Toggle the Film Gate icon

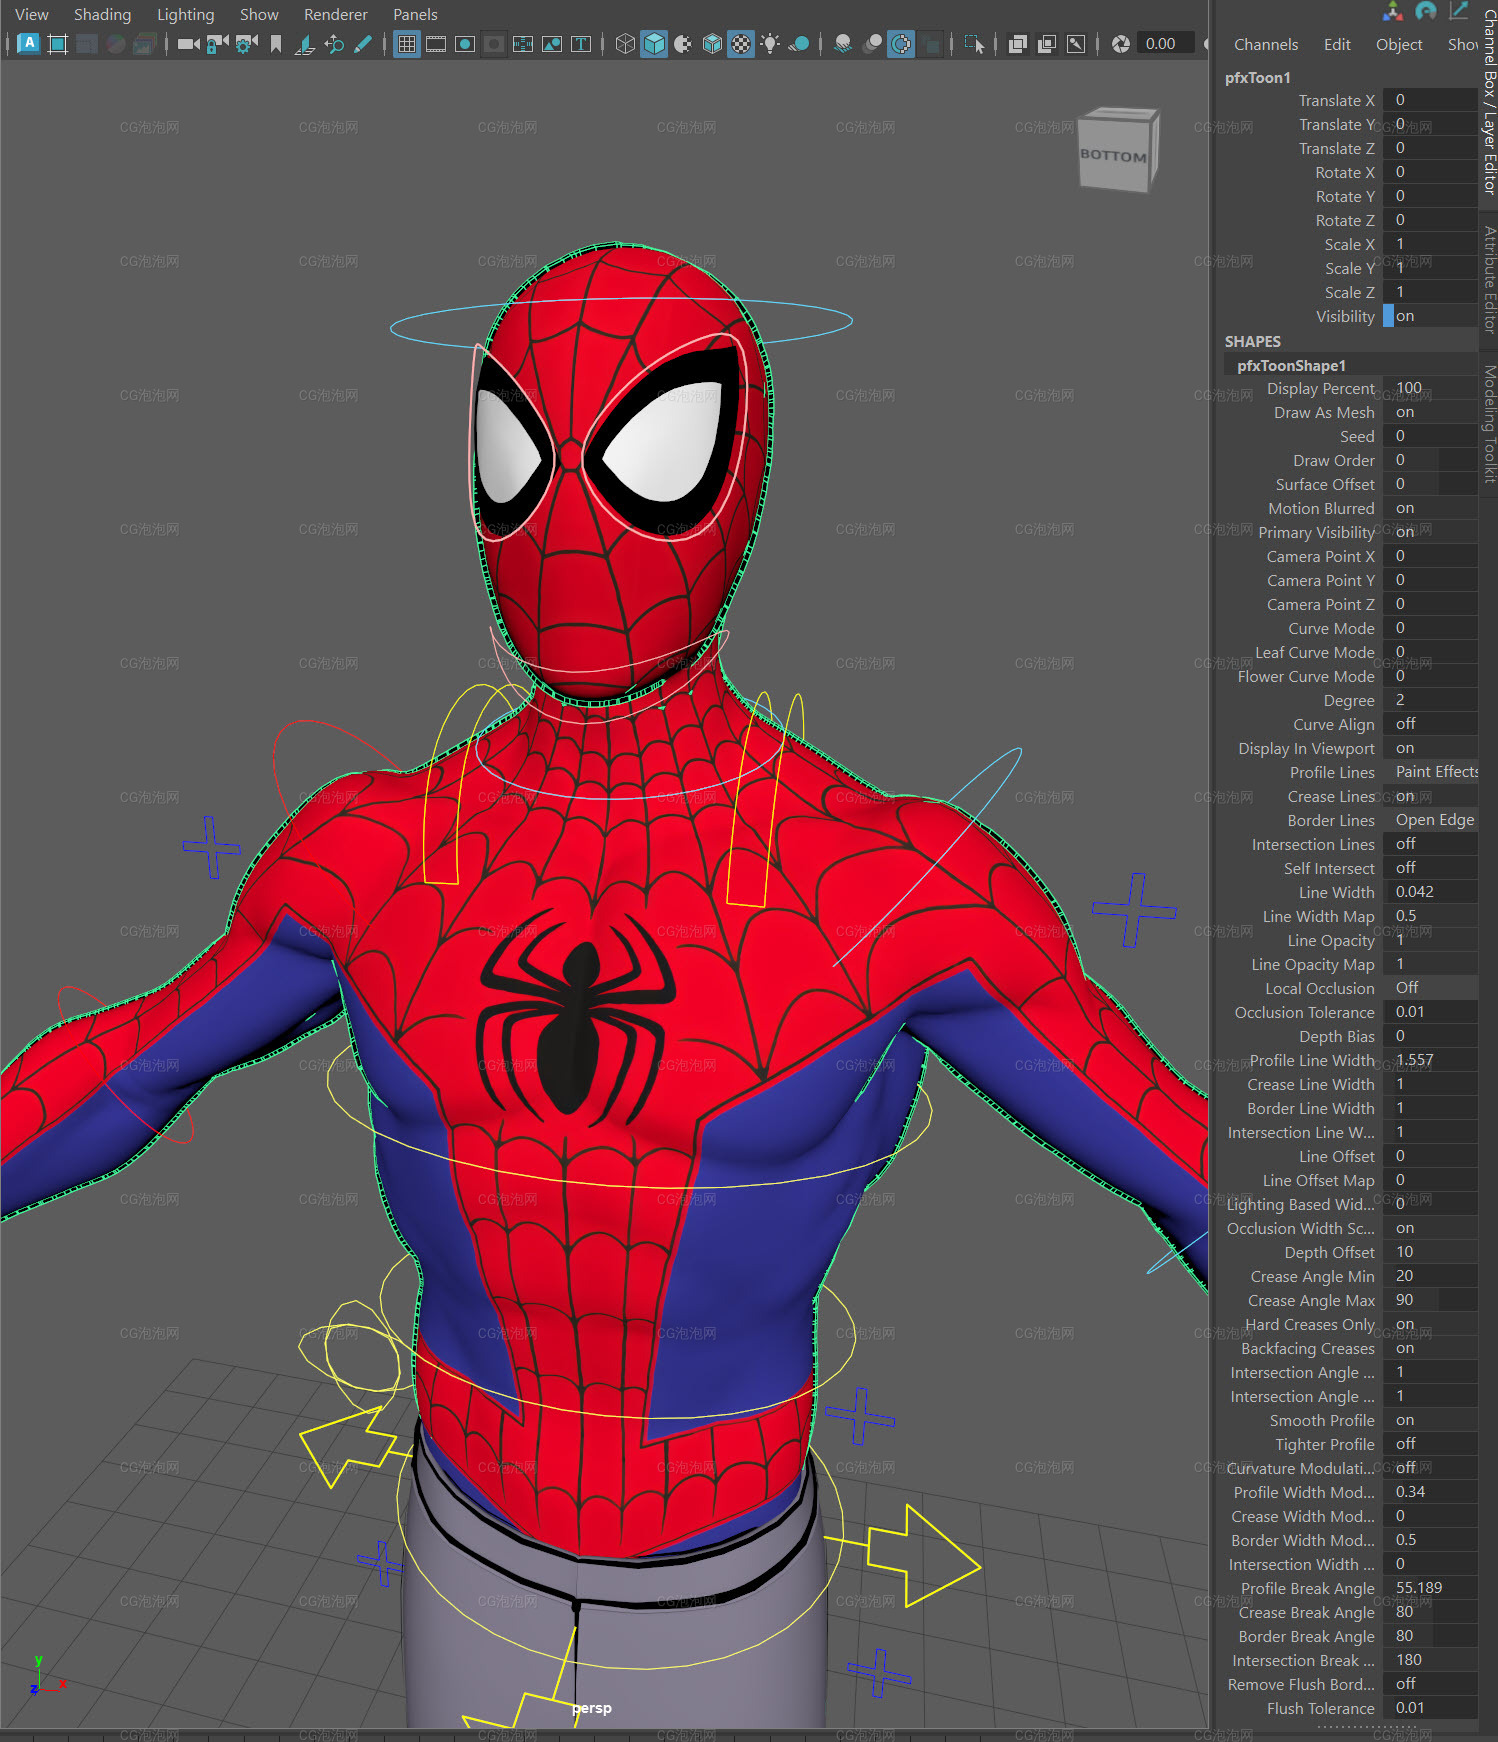click(x=436, y=44)
